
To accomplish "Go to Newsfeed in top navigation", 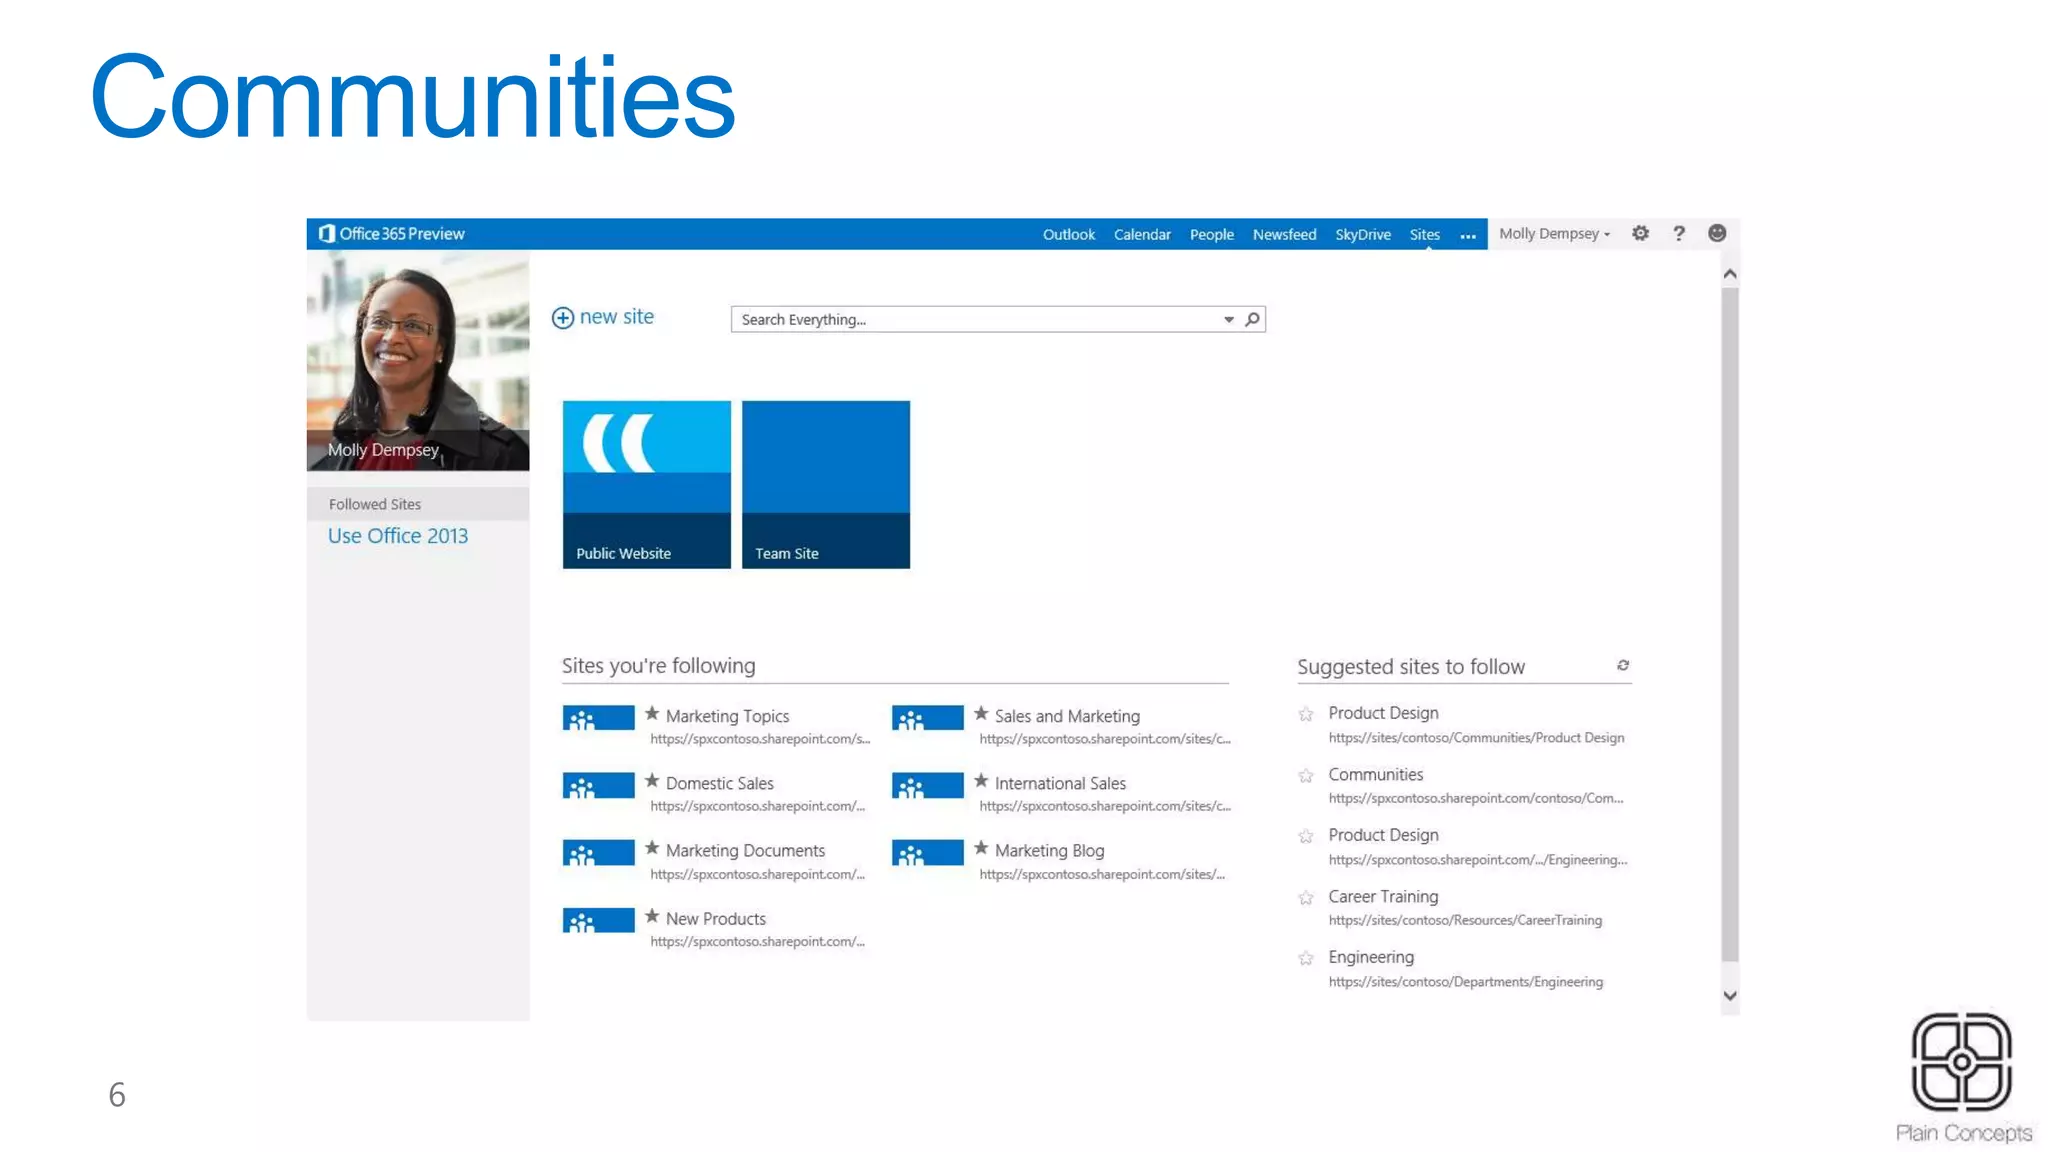I will tap(1284, 234).
